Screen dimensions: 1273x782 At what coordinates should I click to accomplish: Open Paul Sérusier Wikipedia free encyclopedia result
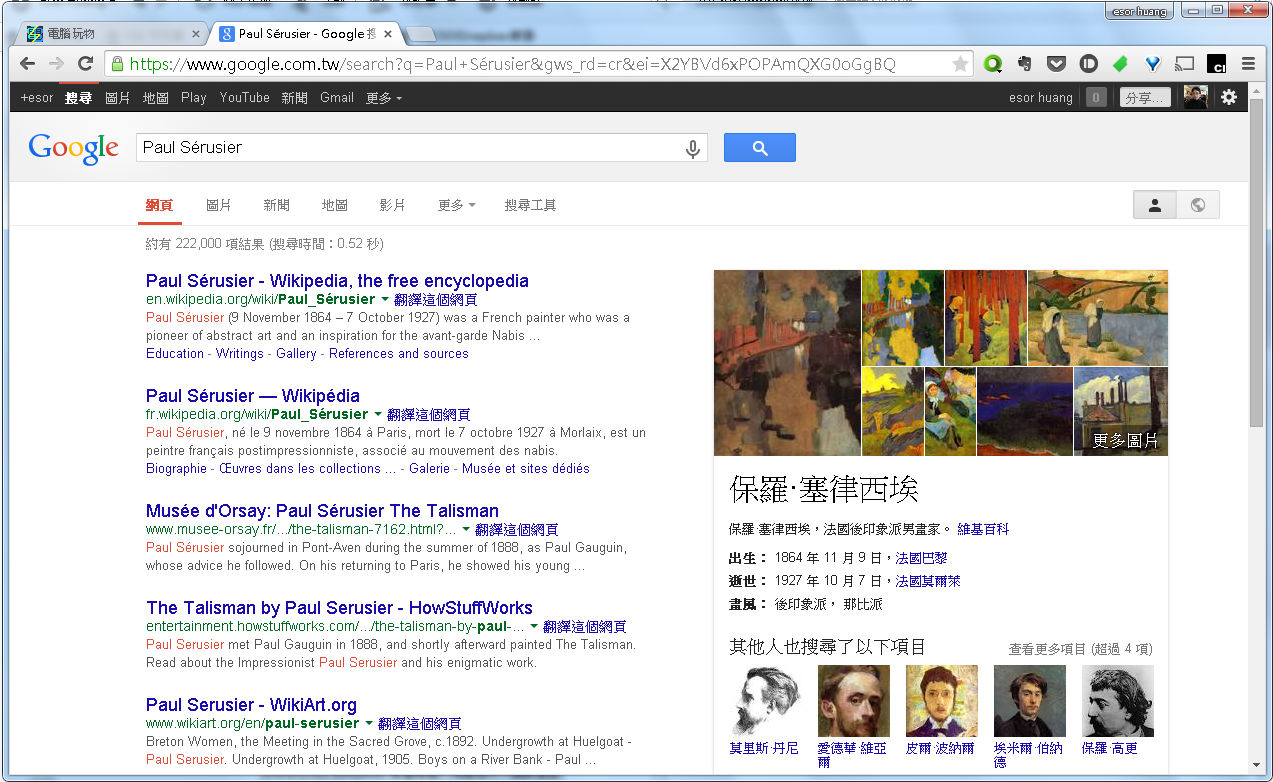pos(337,281)
